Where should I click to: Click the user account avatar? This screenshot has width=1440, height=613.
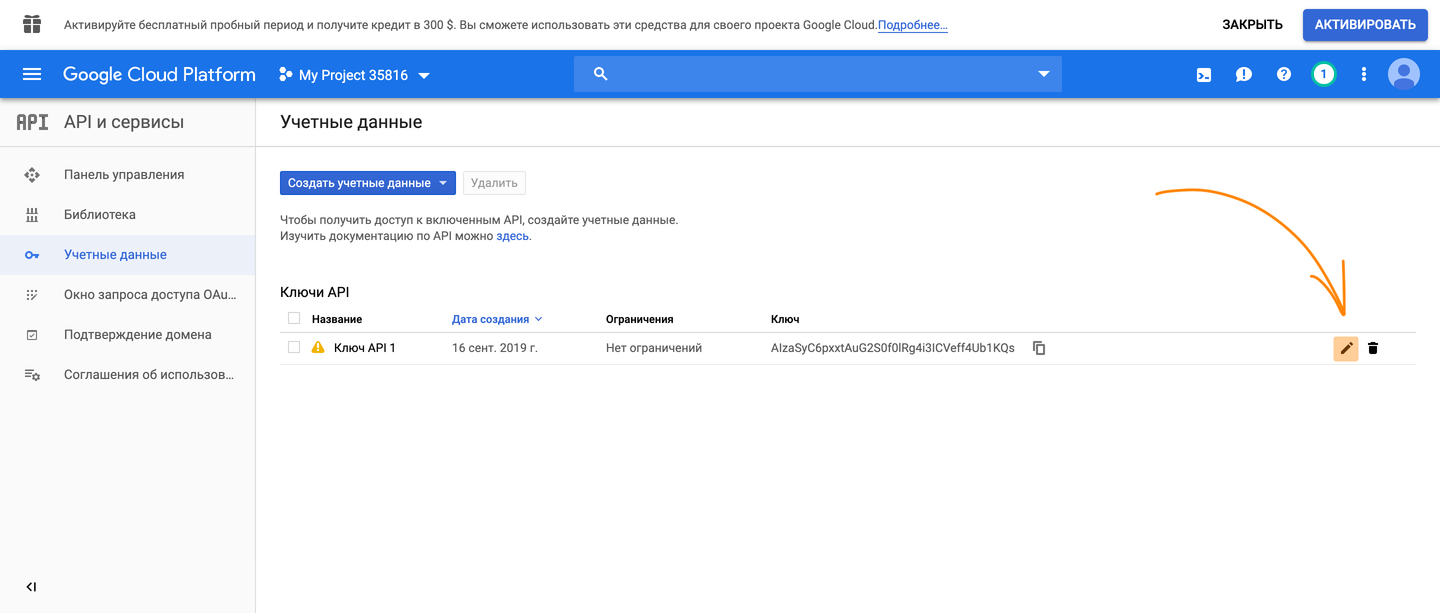[x=1404, y=74]
